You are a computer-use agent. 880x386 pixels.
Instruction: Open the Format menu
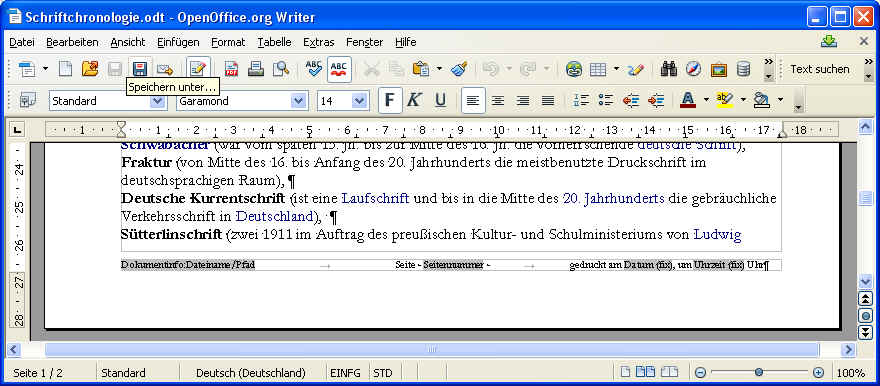pyautogui.click(x=228, y=42)
